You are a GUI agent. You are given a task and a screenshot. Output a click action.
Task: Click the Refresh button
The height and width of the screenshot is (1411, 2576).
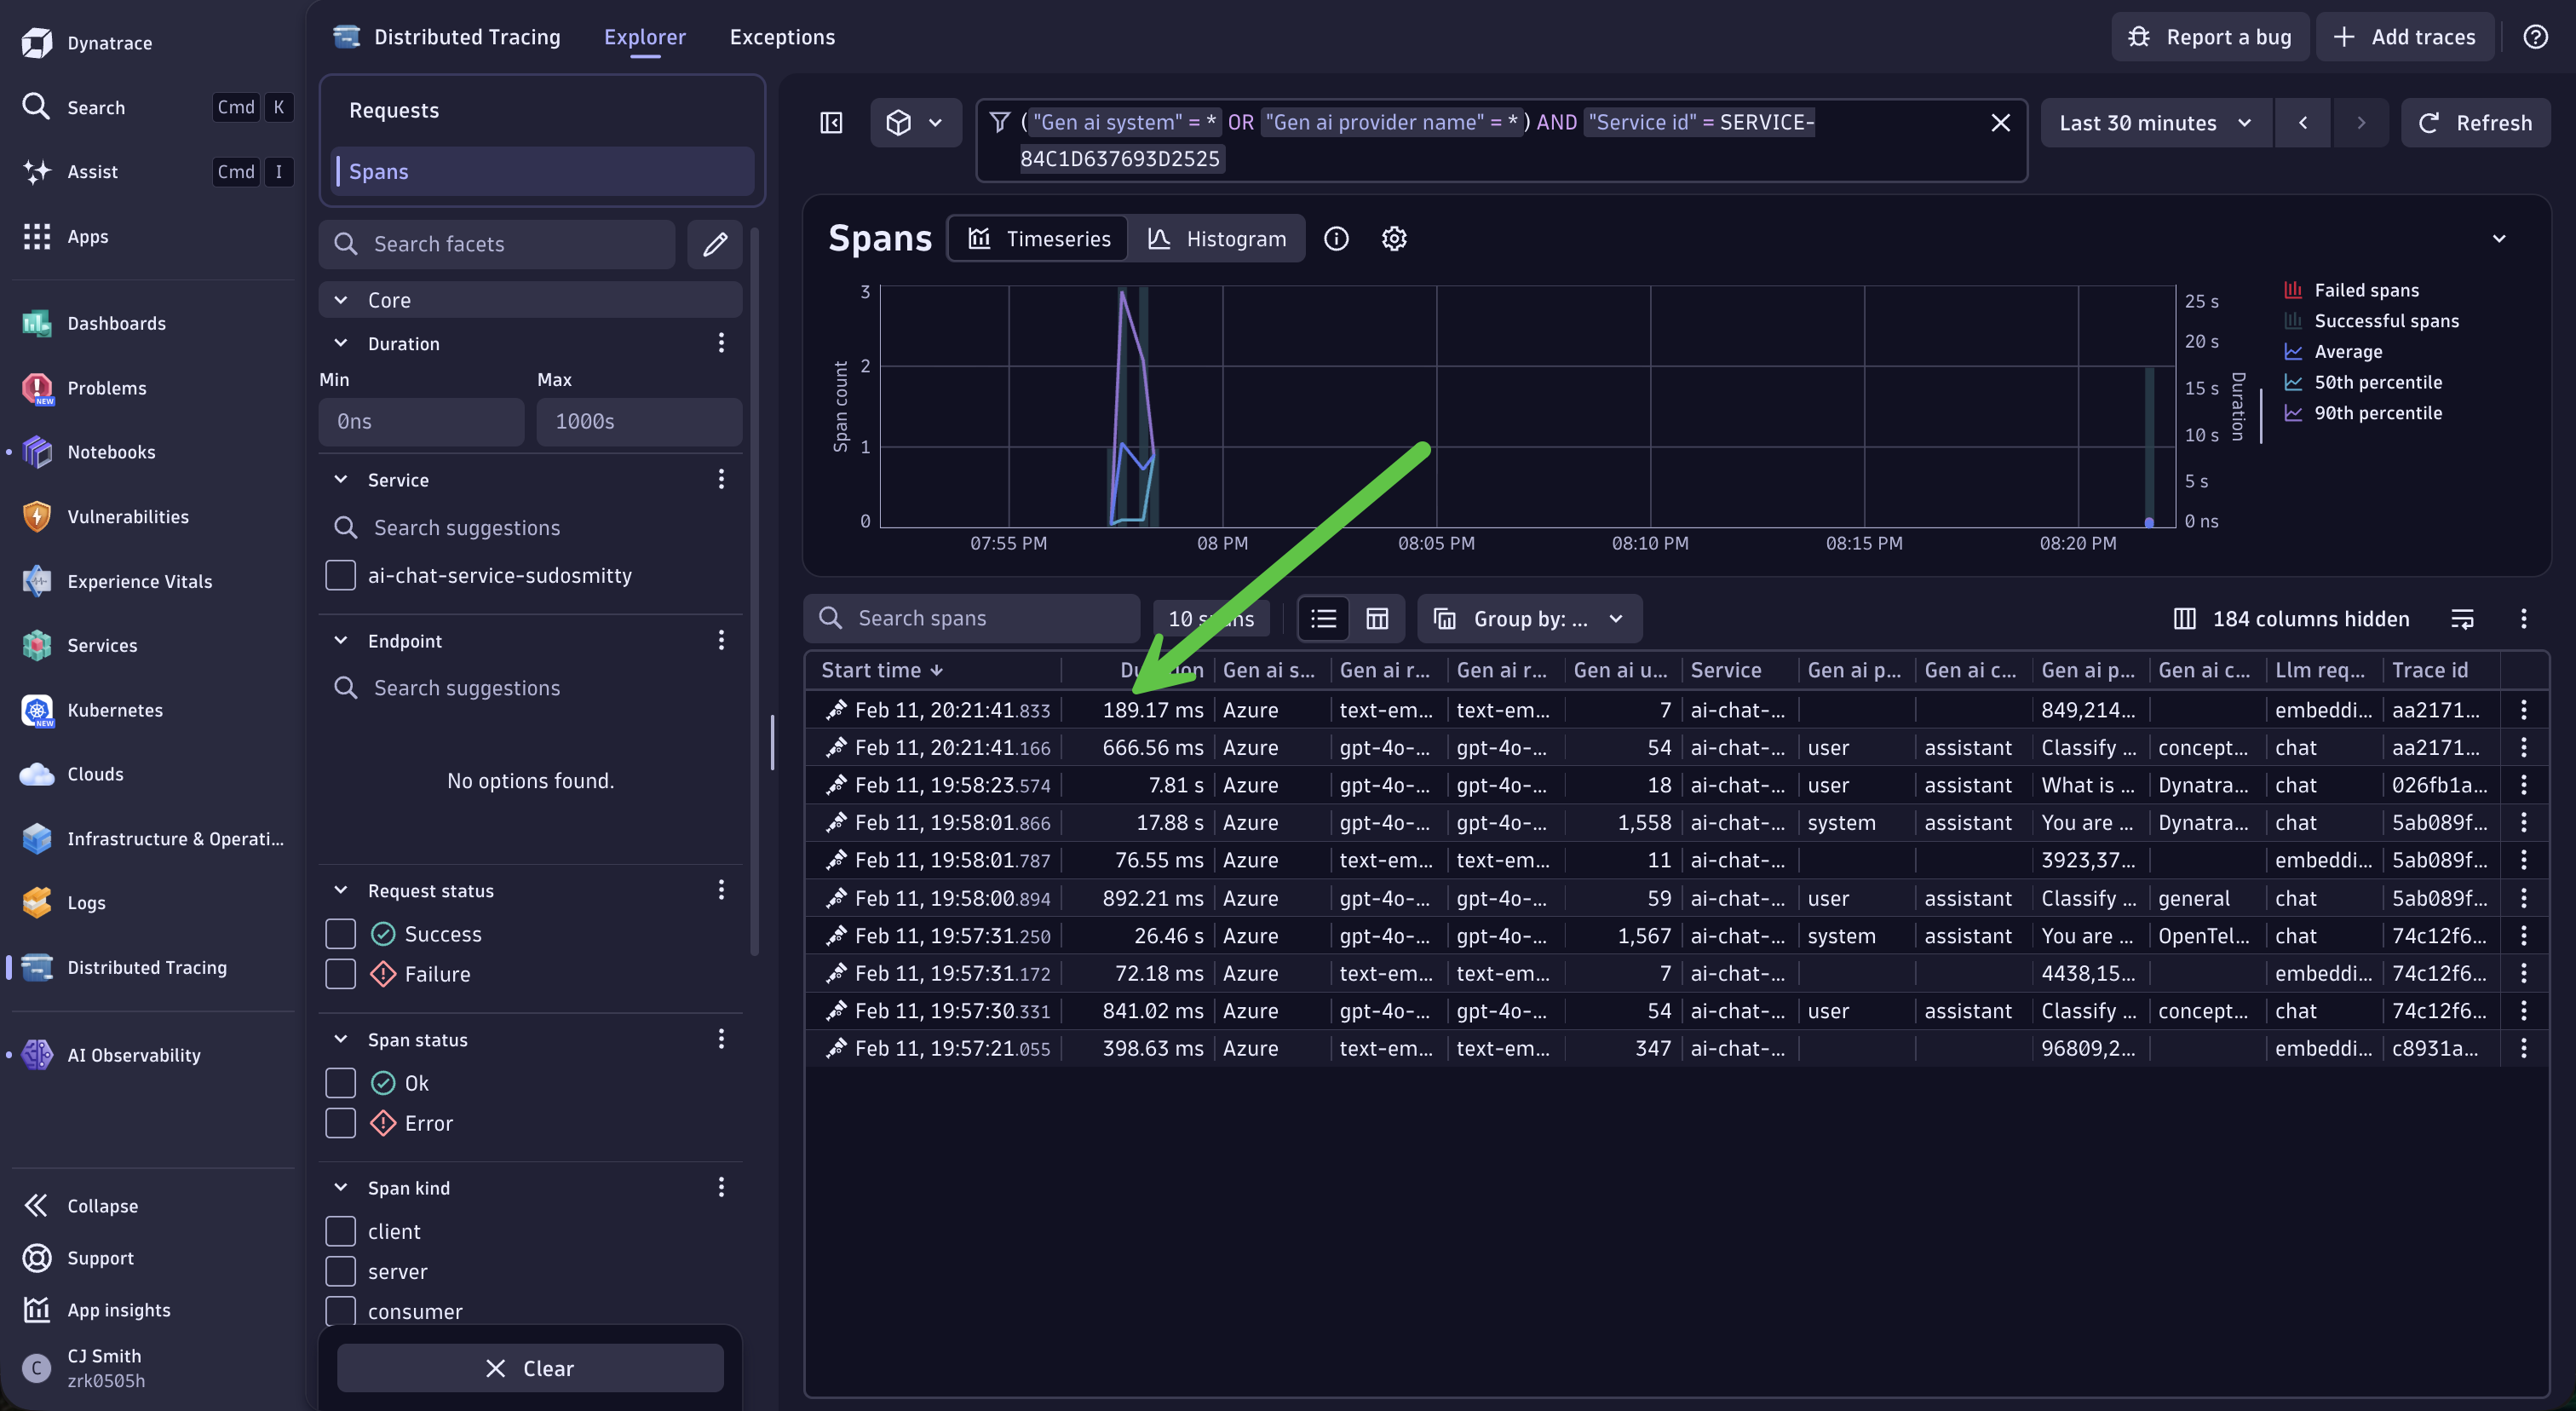pyautogui.click(x=2475, y=123)
